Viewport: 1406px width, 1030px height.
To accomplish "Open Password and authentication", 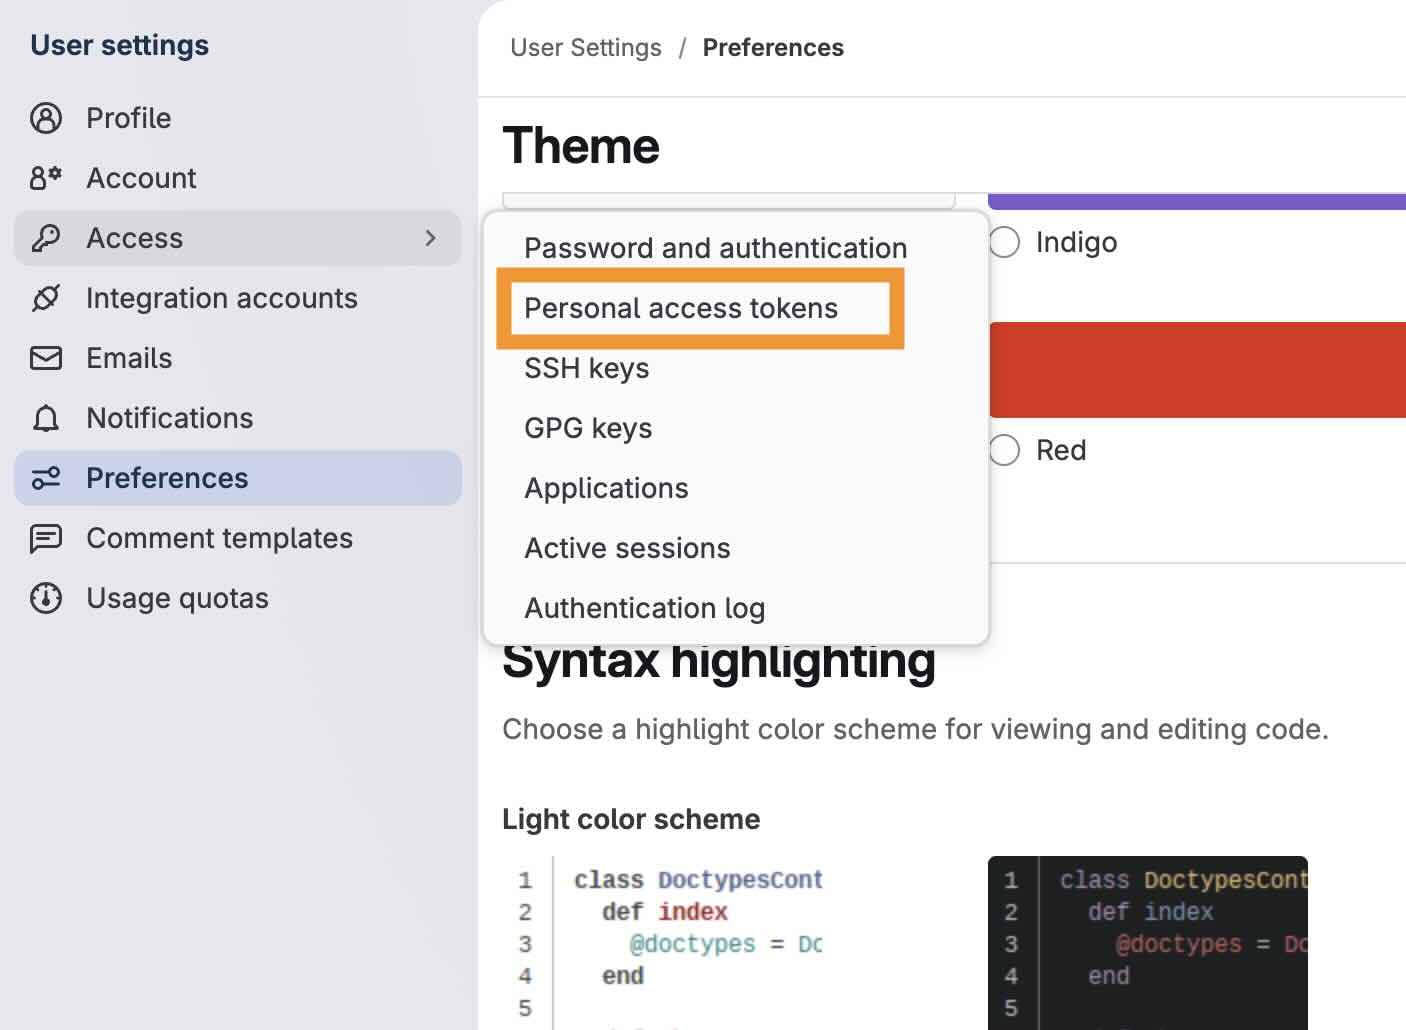I will 716,248.
